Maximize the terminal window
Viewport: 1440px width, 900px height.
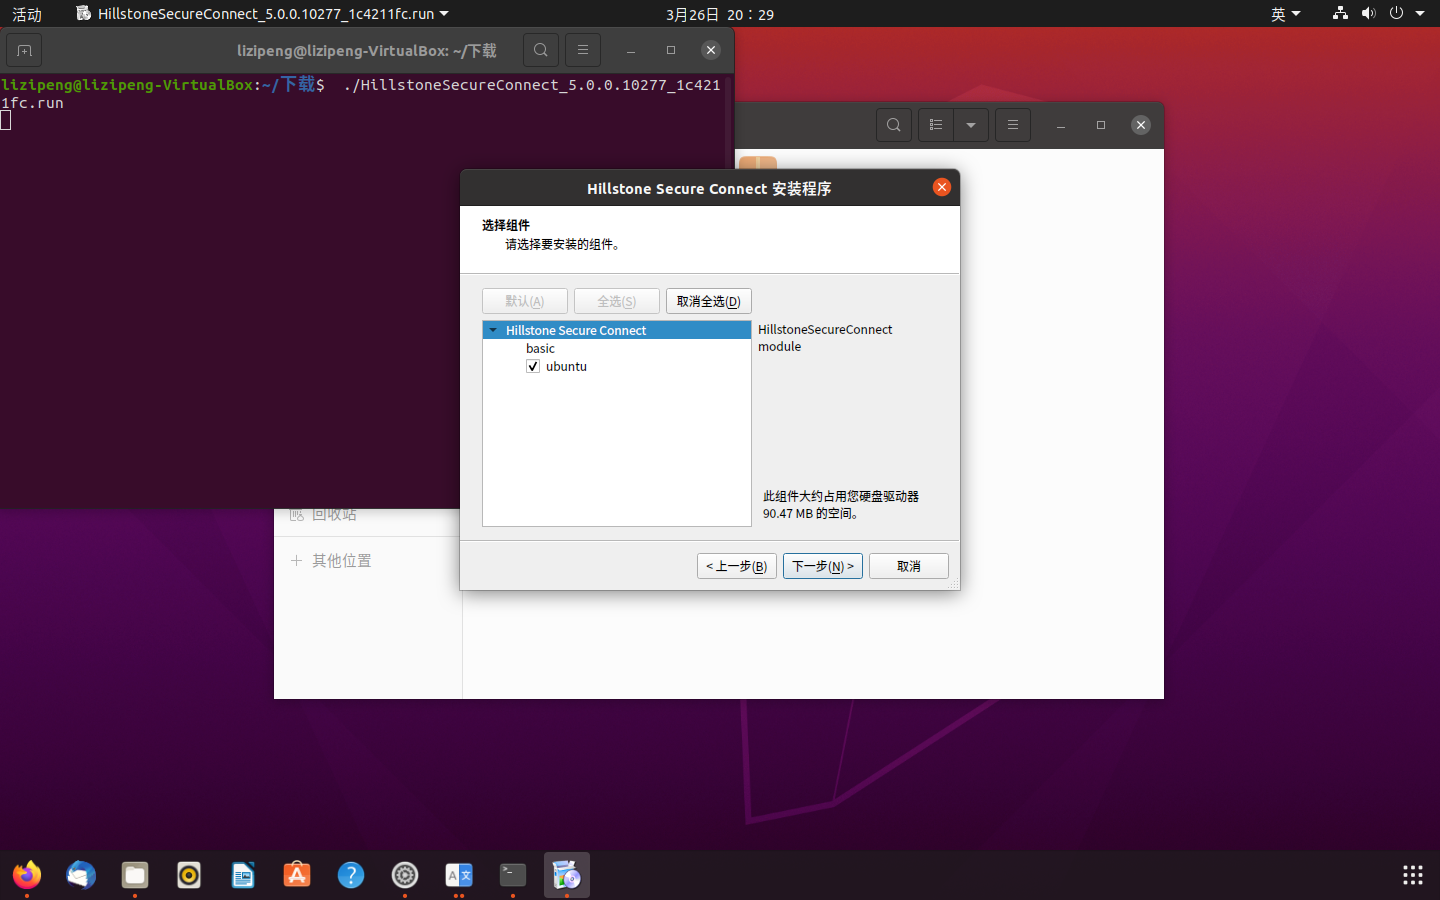pos(671,50)
